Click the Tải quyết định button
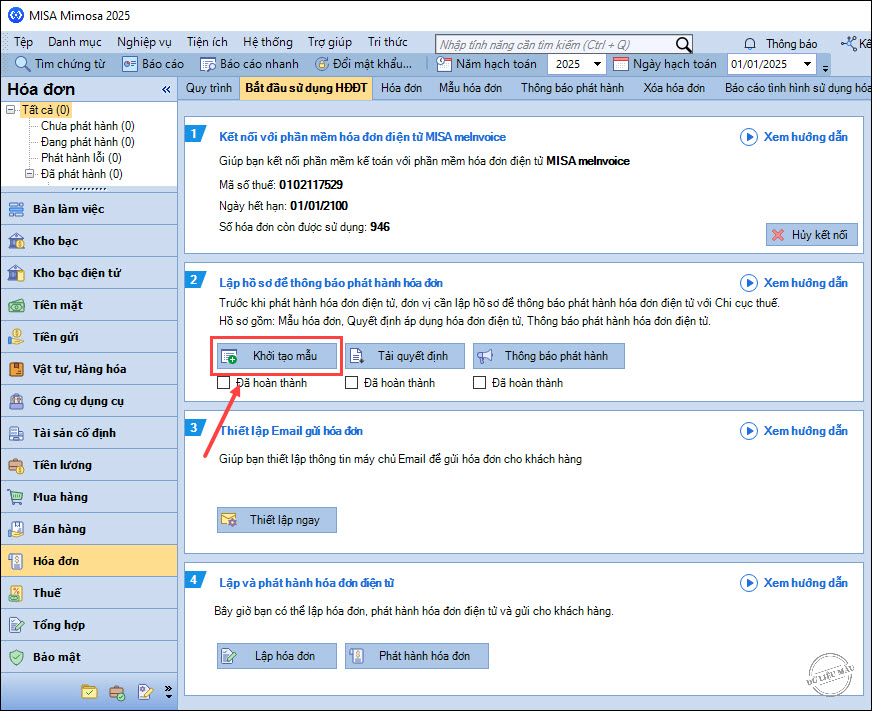872x711 pixels. [x=405, y=356]
